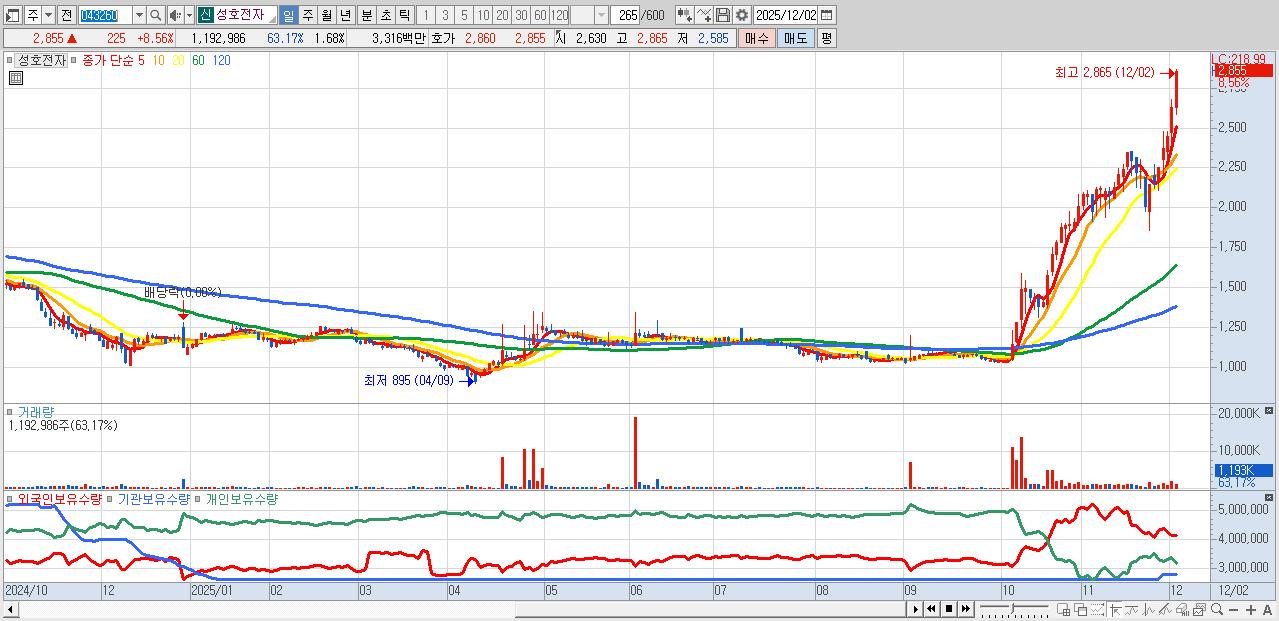Image resolution: width=1279 pixels, height=621 pixels.
Task: Select interval 5 button
Action: [x=465, y=15]
